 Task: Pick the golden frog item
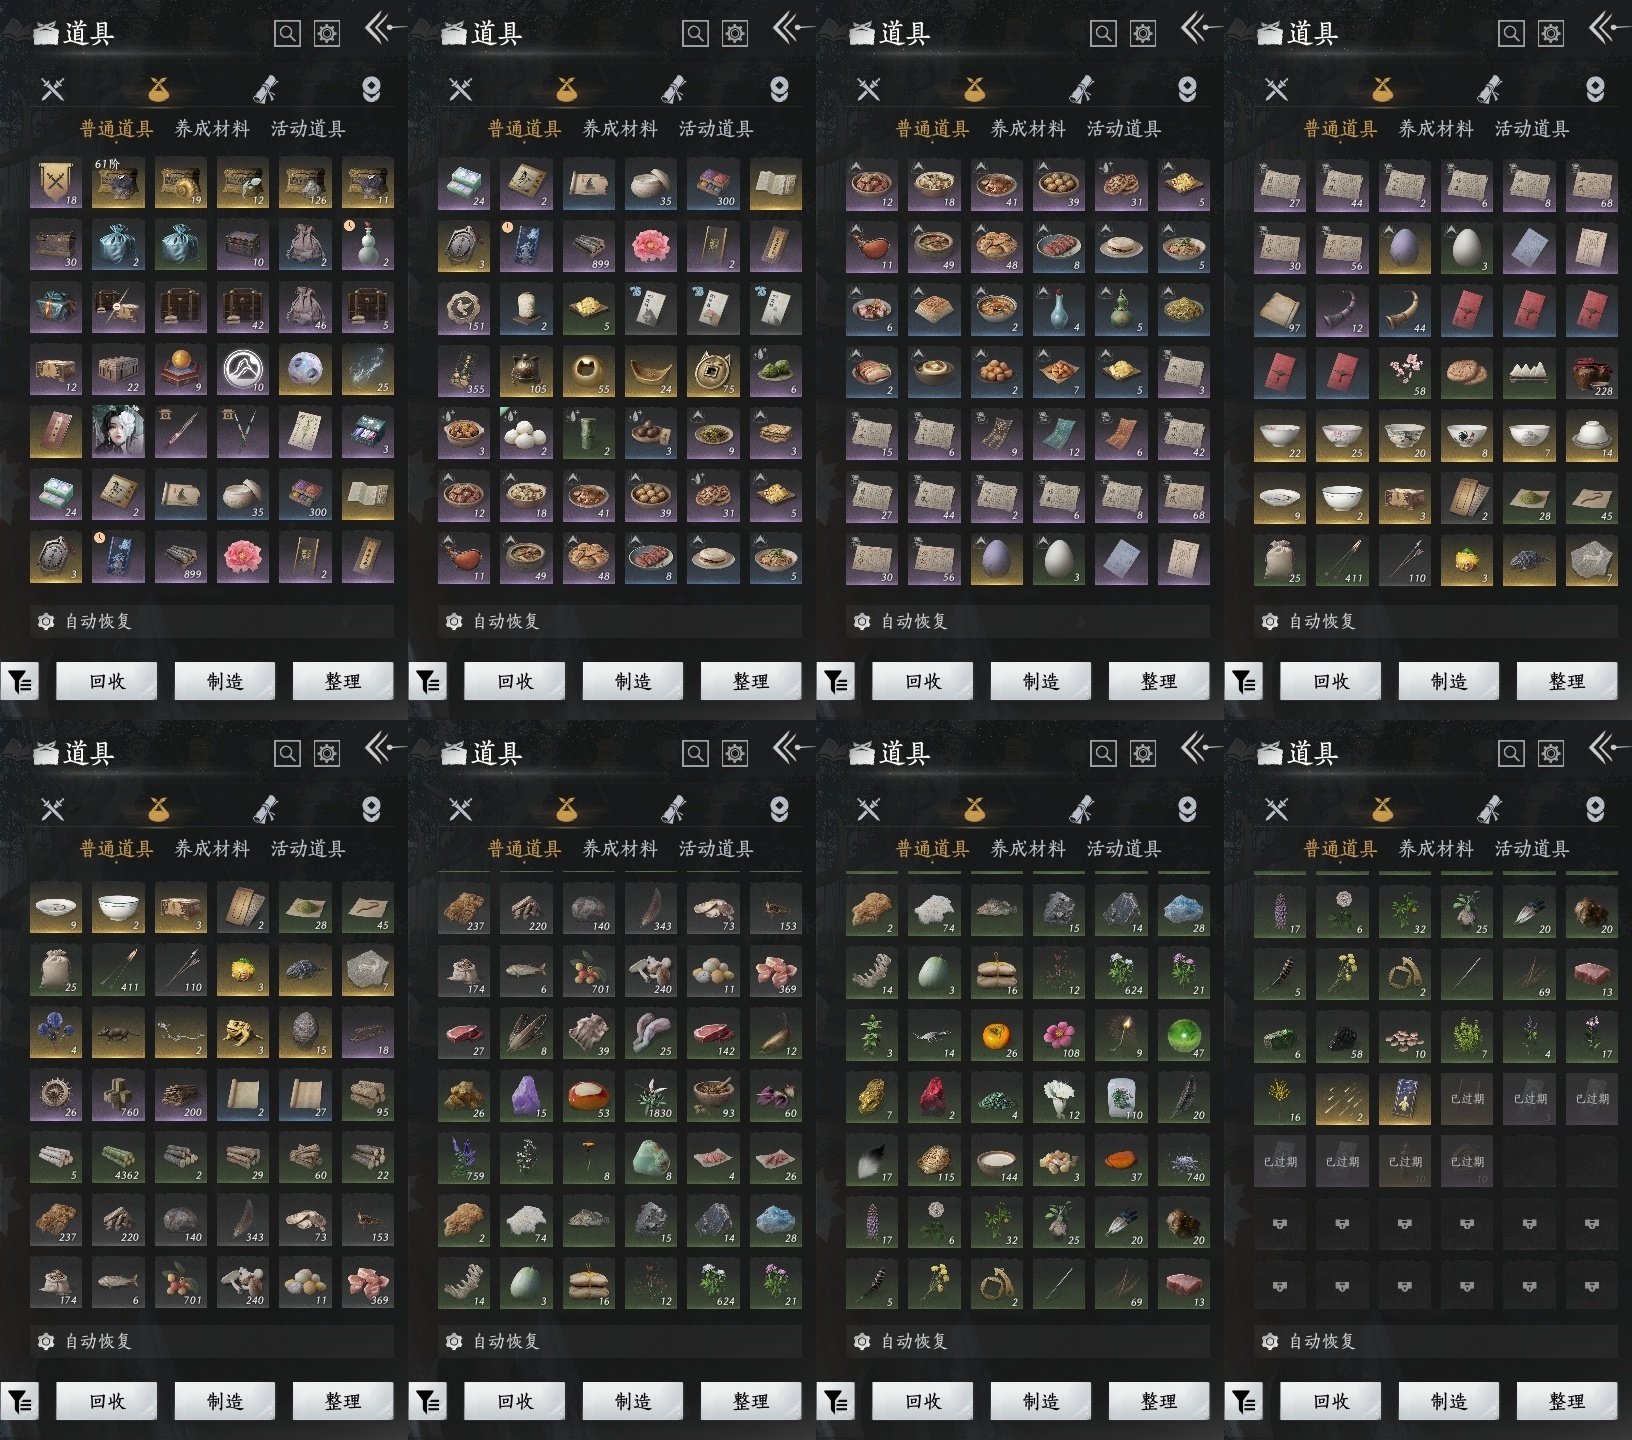243,1032
